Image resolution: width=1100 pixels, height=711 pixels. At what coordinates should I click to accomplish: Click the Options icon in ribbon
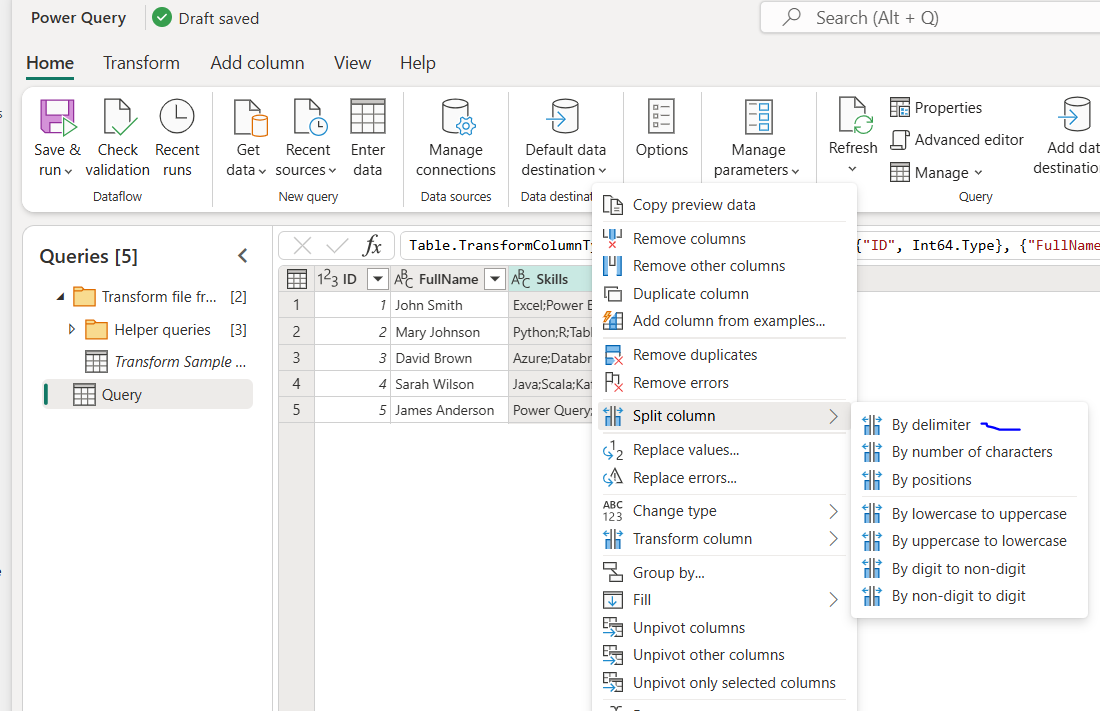pyautogui.click(x=661, y=118)
